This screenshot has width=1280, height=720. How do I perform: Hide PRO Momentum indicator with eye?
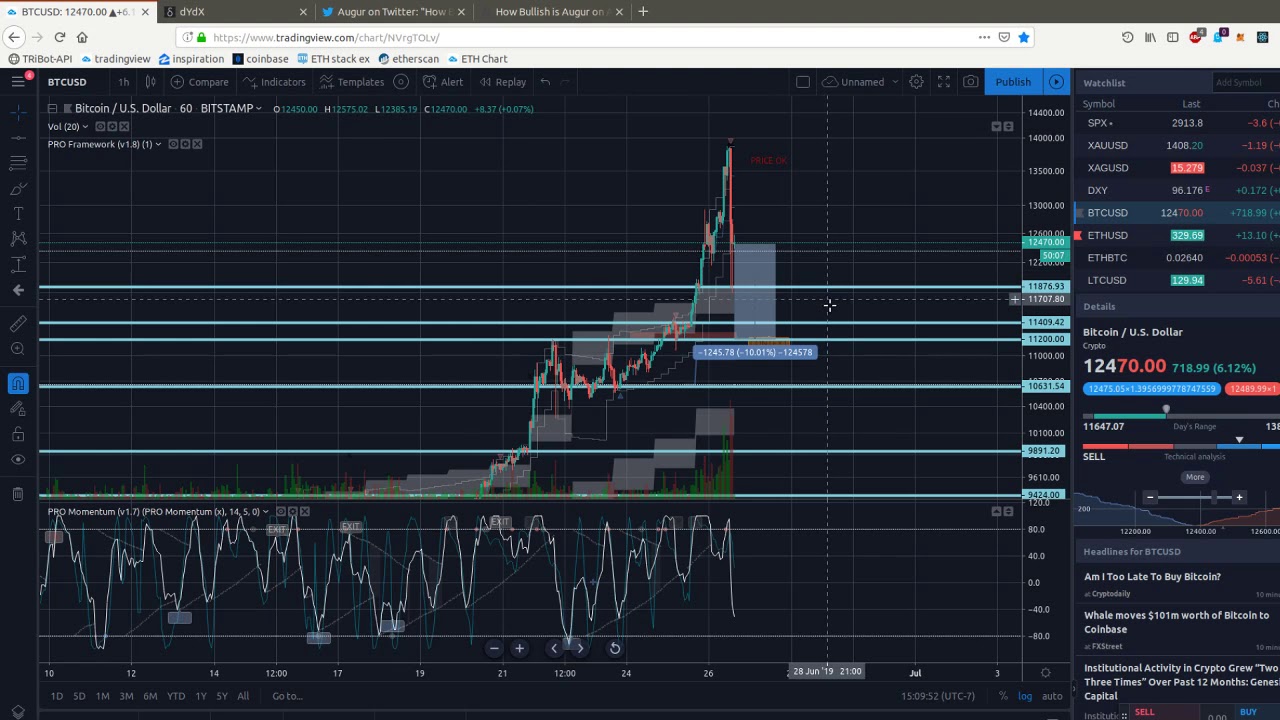pyautogui.click(x=281, y=512)
